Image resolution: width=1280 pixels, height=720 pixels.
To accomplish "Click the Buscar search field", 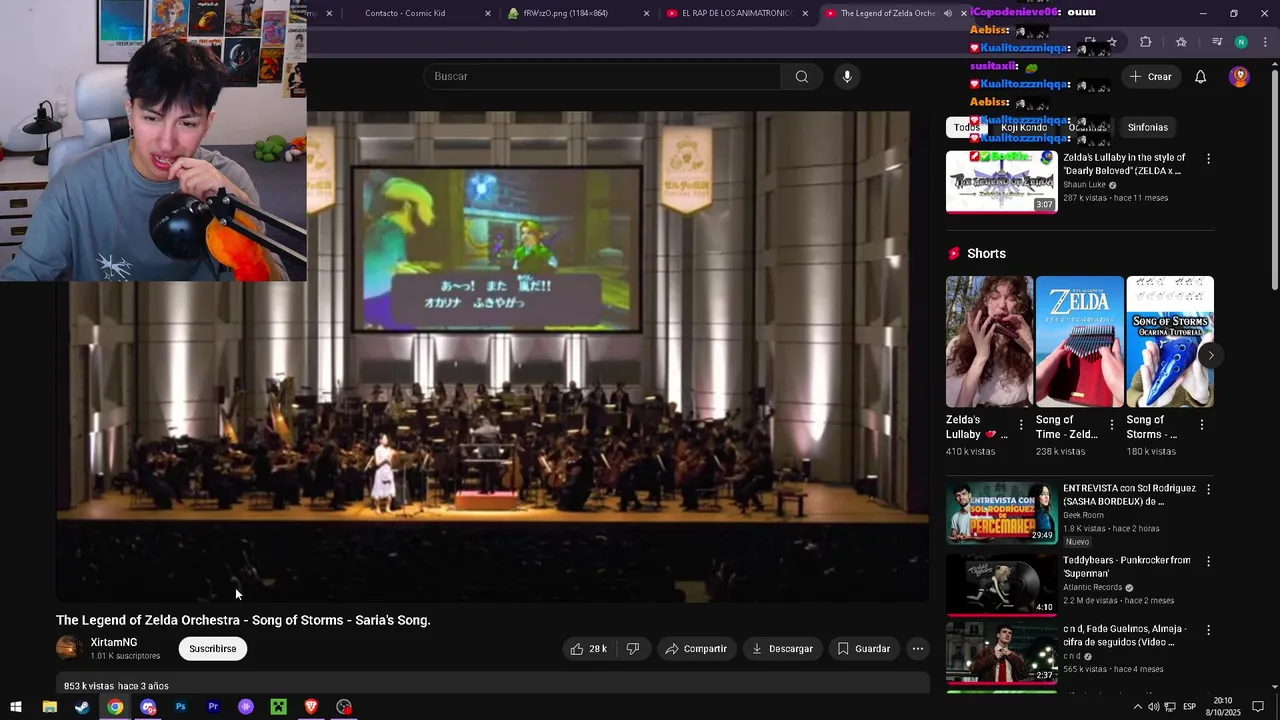I will (x=602, y=77).
